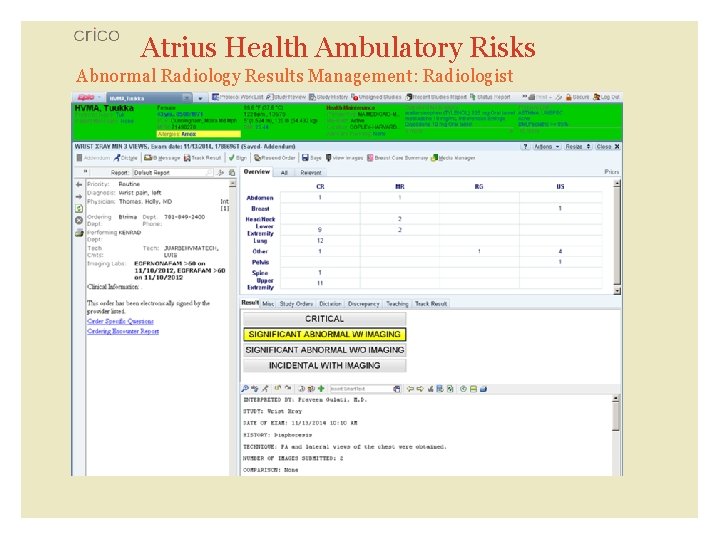Open the Ordering Encounter Report link
This screenshot has height=540, width=720.
click(123, 331)
